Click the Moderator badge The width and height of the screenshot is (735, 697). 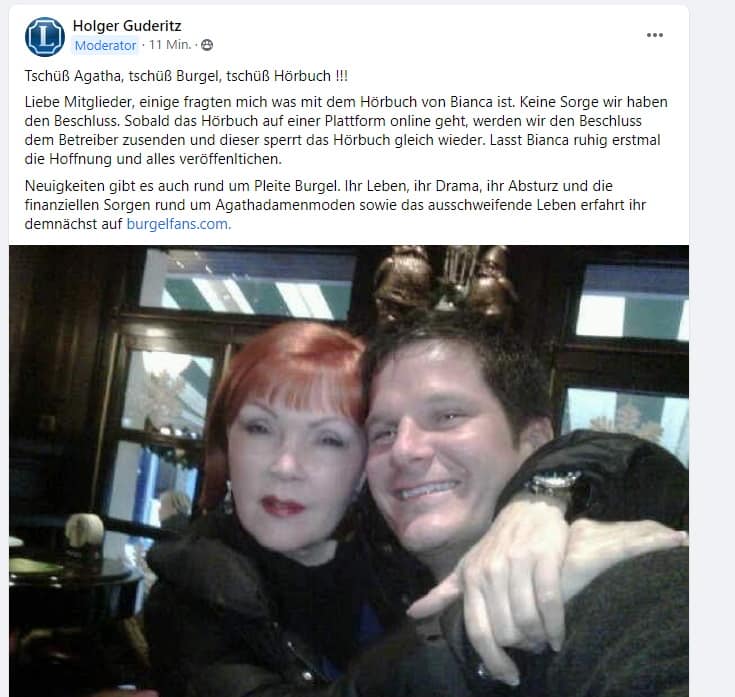(x=105, y=45)
